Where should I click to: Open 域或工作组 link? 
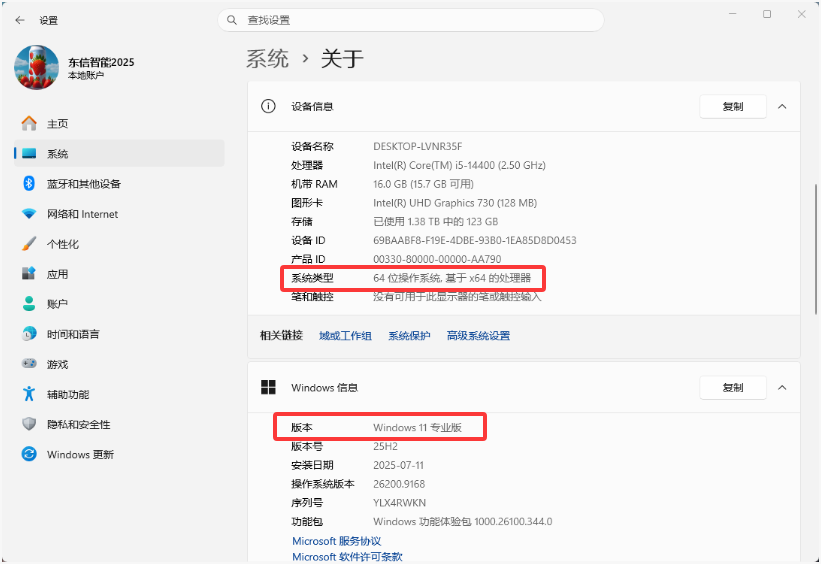point(346,336)
